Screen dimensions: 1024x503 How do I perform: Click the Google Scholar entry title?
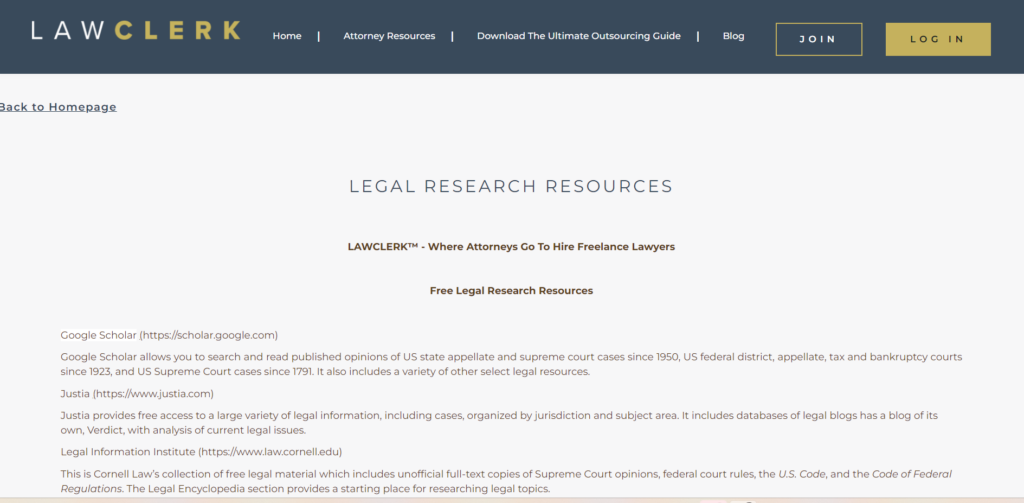pyautogui.click(x=169, y=335)
